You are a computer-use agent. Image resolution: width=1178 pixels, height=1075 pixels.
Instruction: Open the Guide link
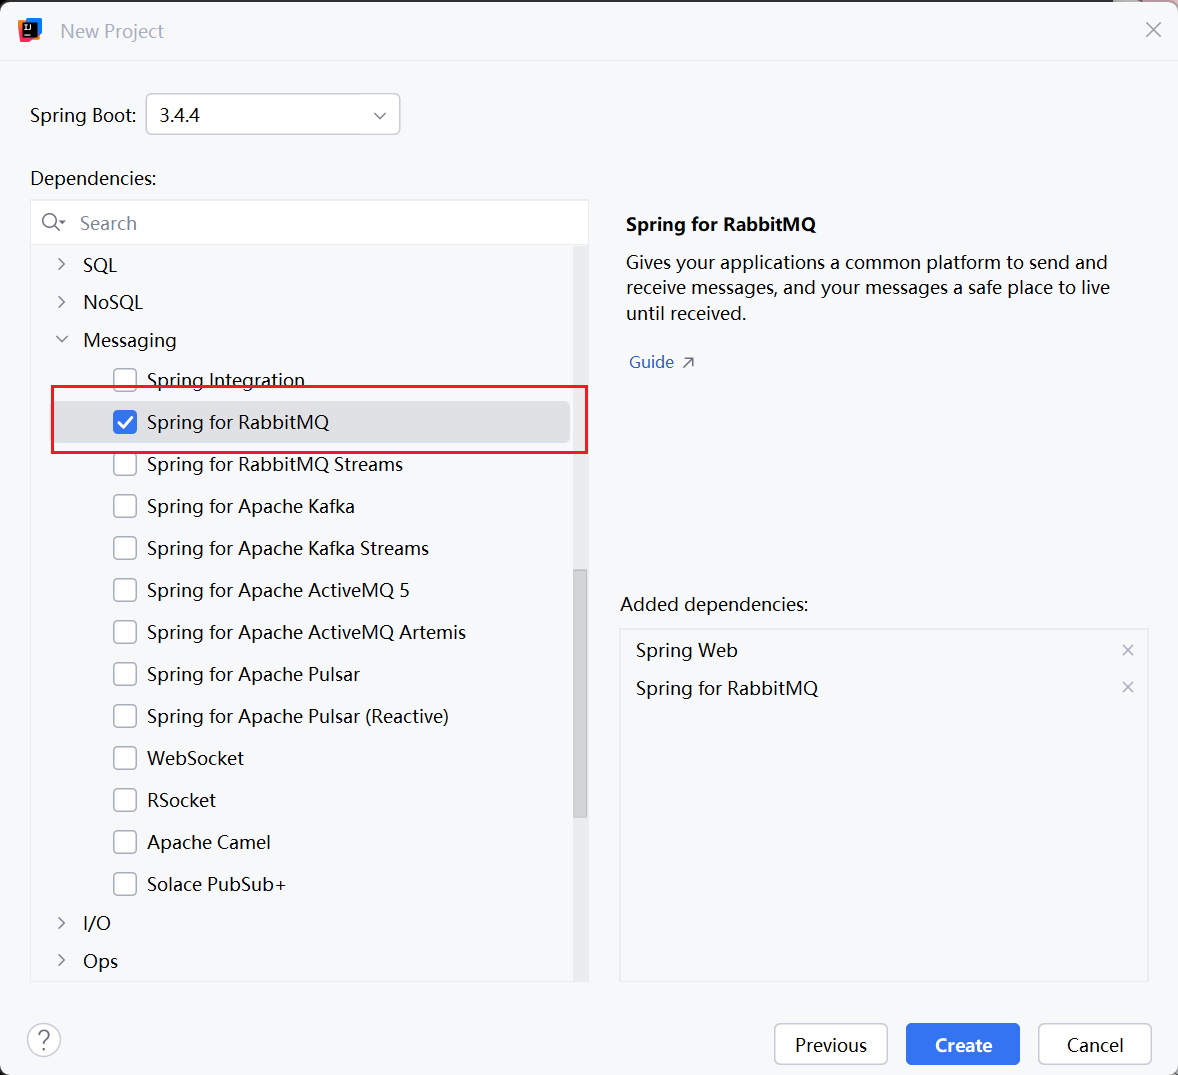[x=651, y=362]
